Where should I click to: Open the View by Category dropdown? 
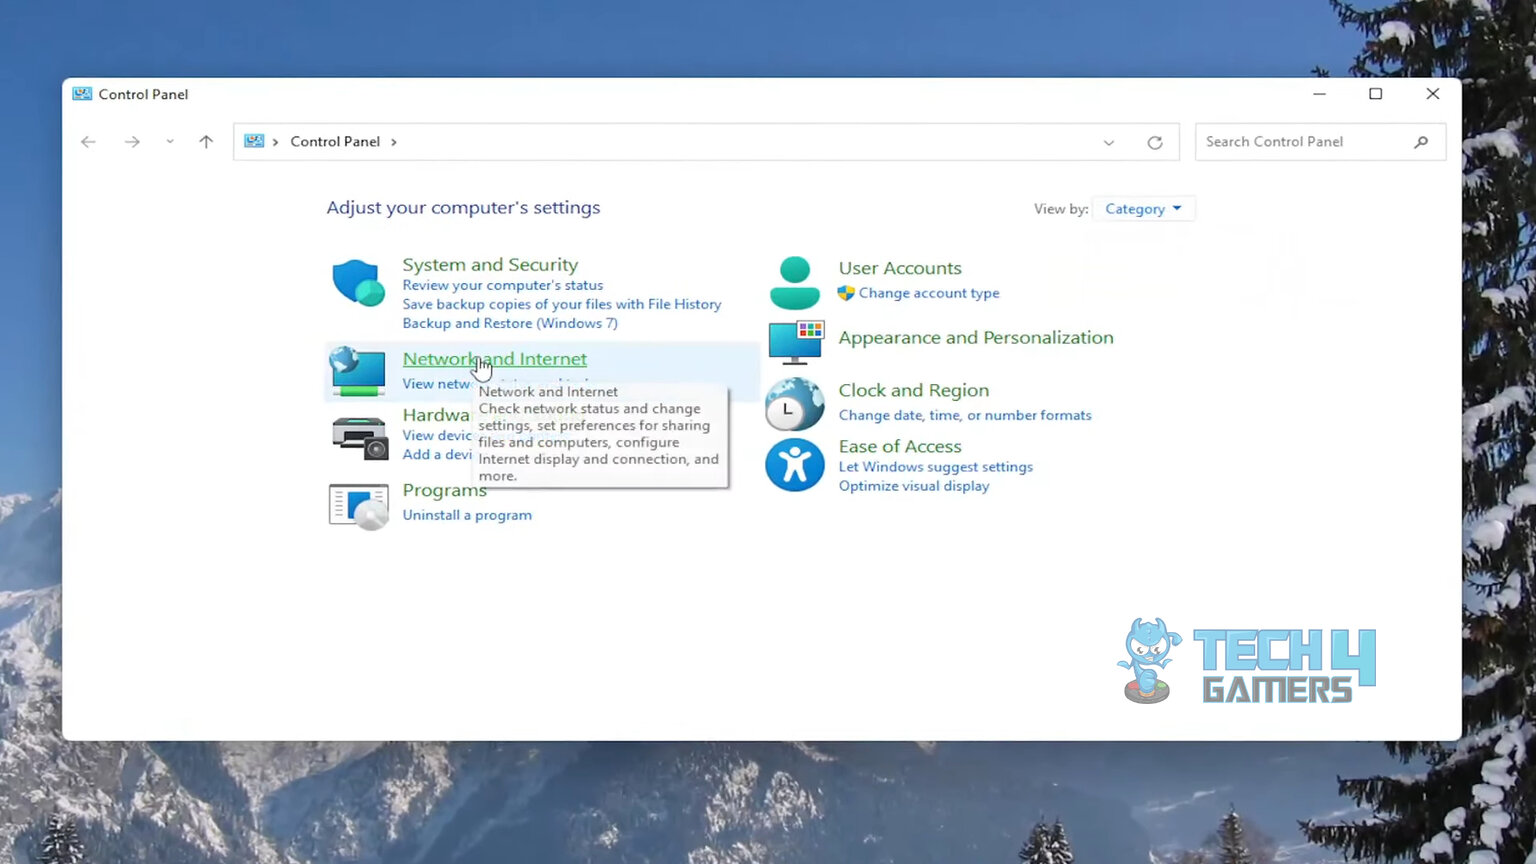[x=1144, y=209]
